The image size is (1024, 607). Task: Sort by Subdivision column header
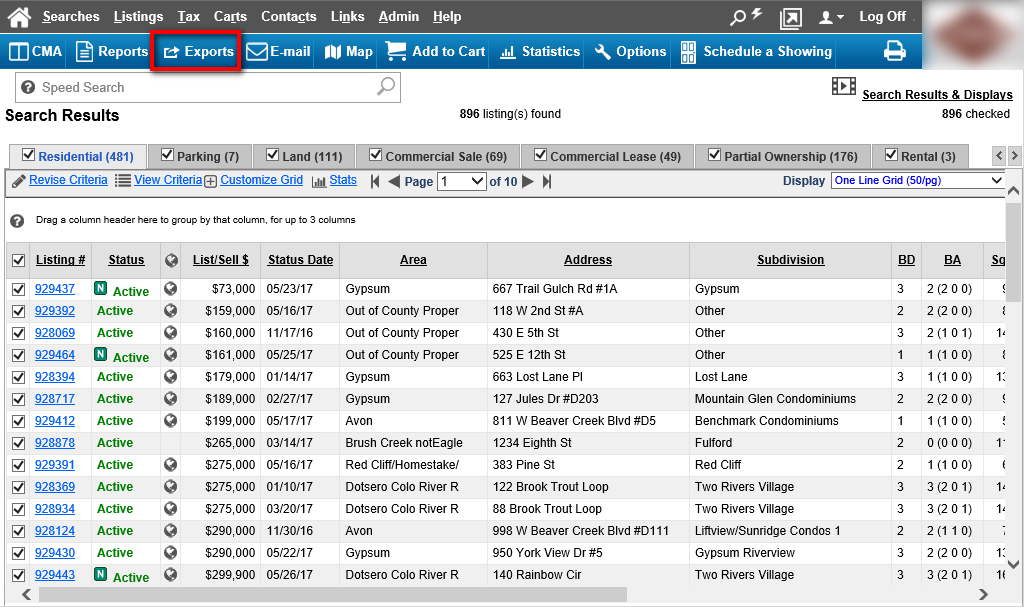[x=790, y=259]
